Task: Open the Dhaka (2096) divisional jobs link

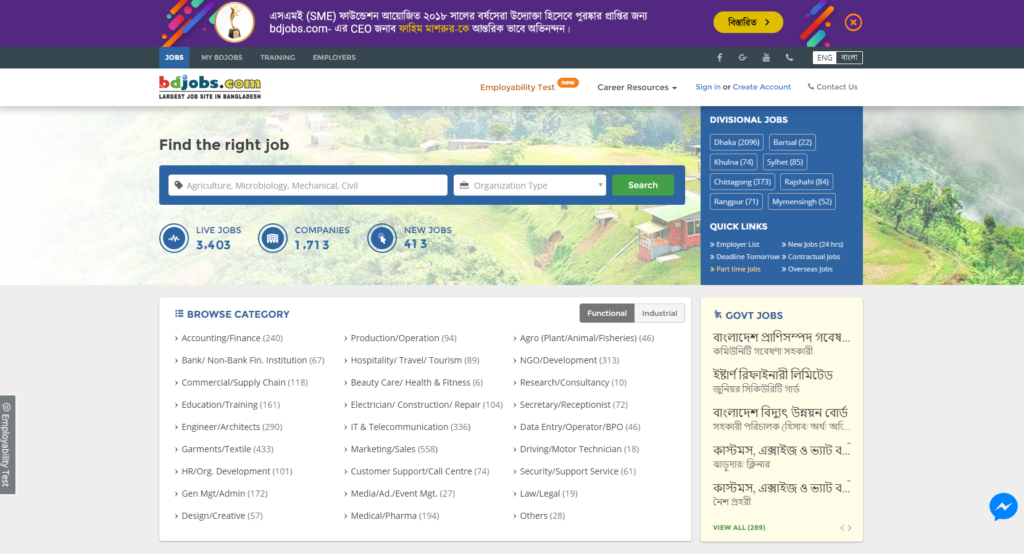Action: (x=737, y=142)
